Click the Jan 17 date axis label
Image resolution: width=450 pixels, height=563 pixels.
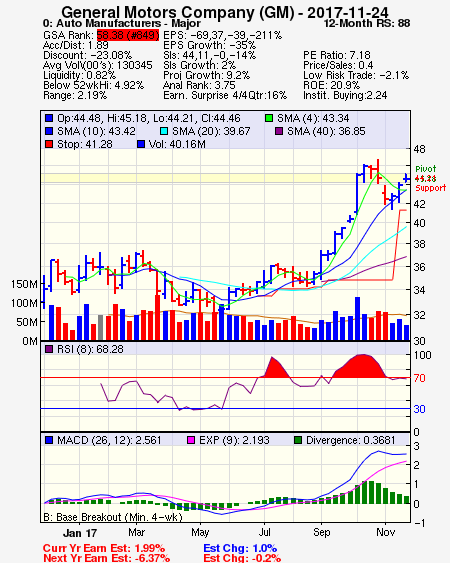point(80,533)
